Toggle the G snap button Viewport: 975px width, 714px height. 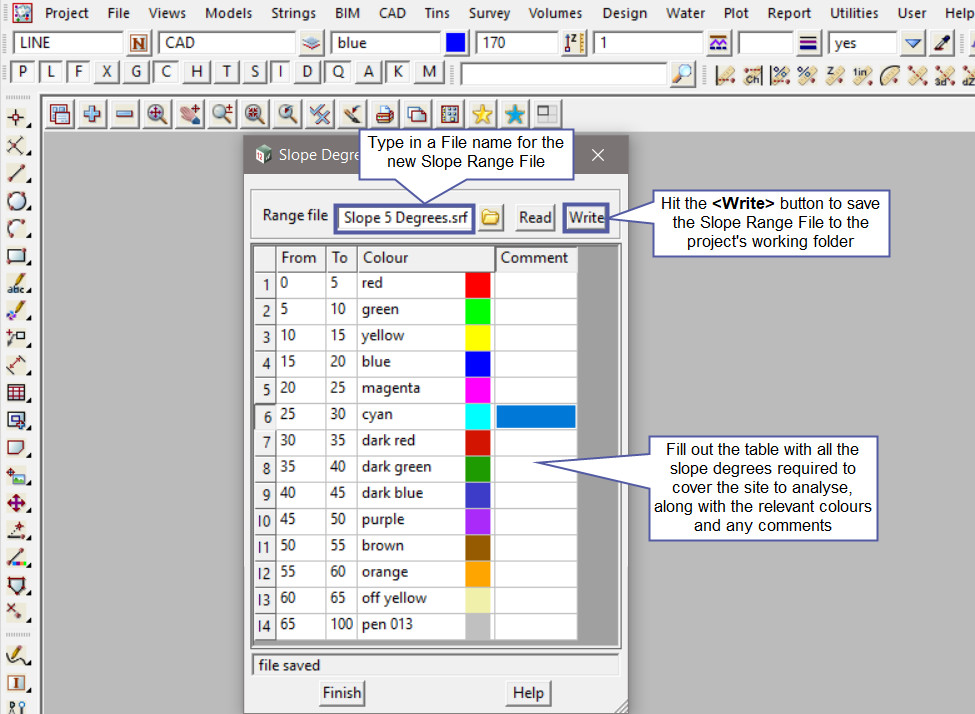[x=137, y=72]
